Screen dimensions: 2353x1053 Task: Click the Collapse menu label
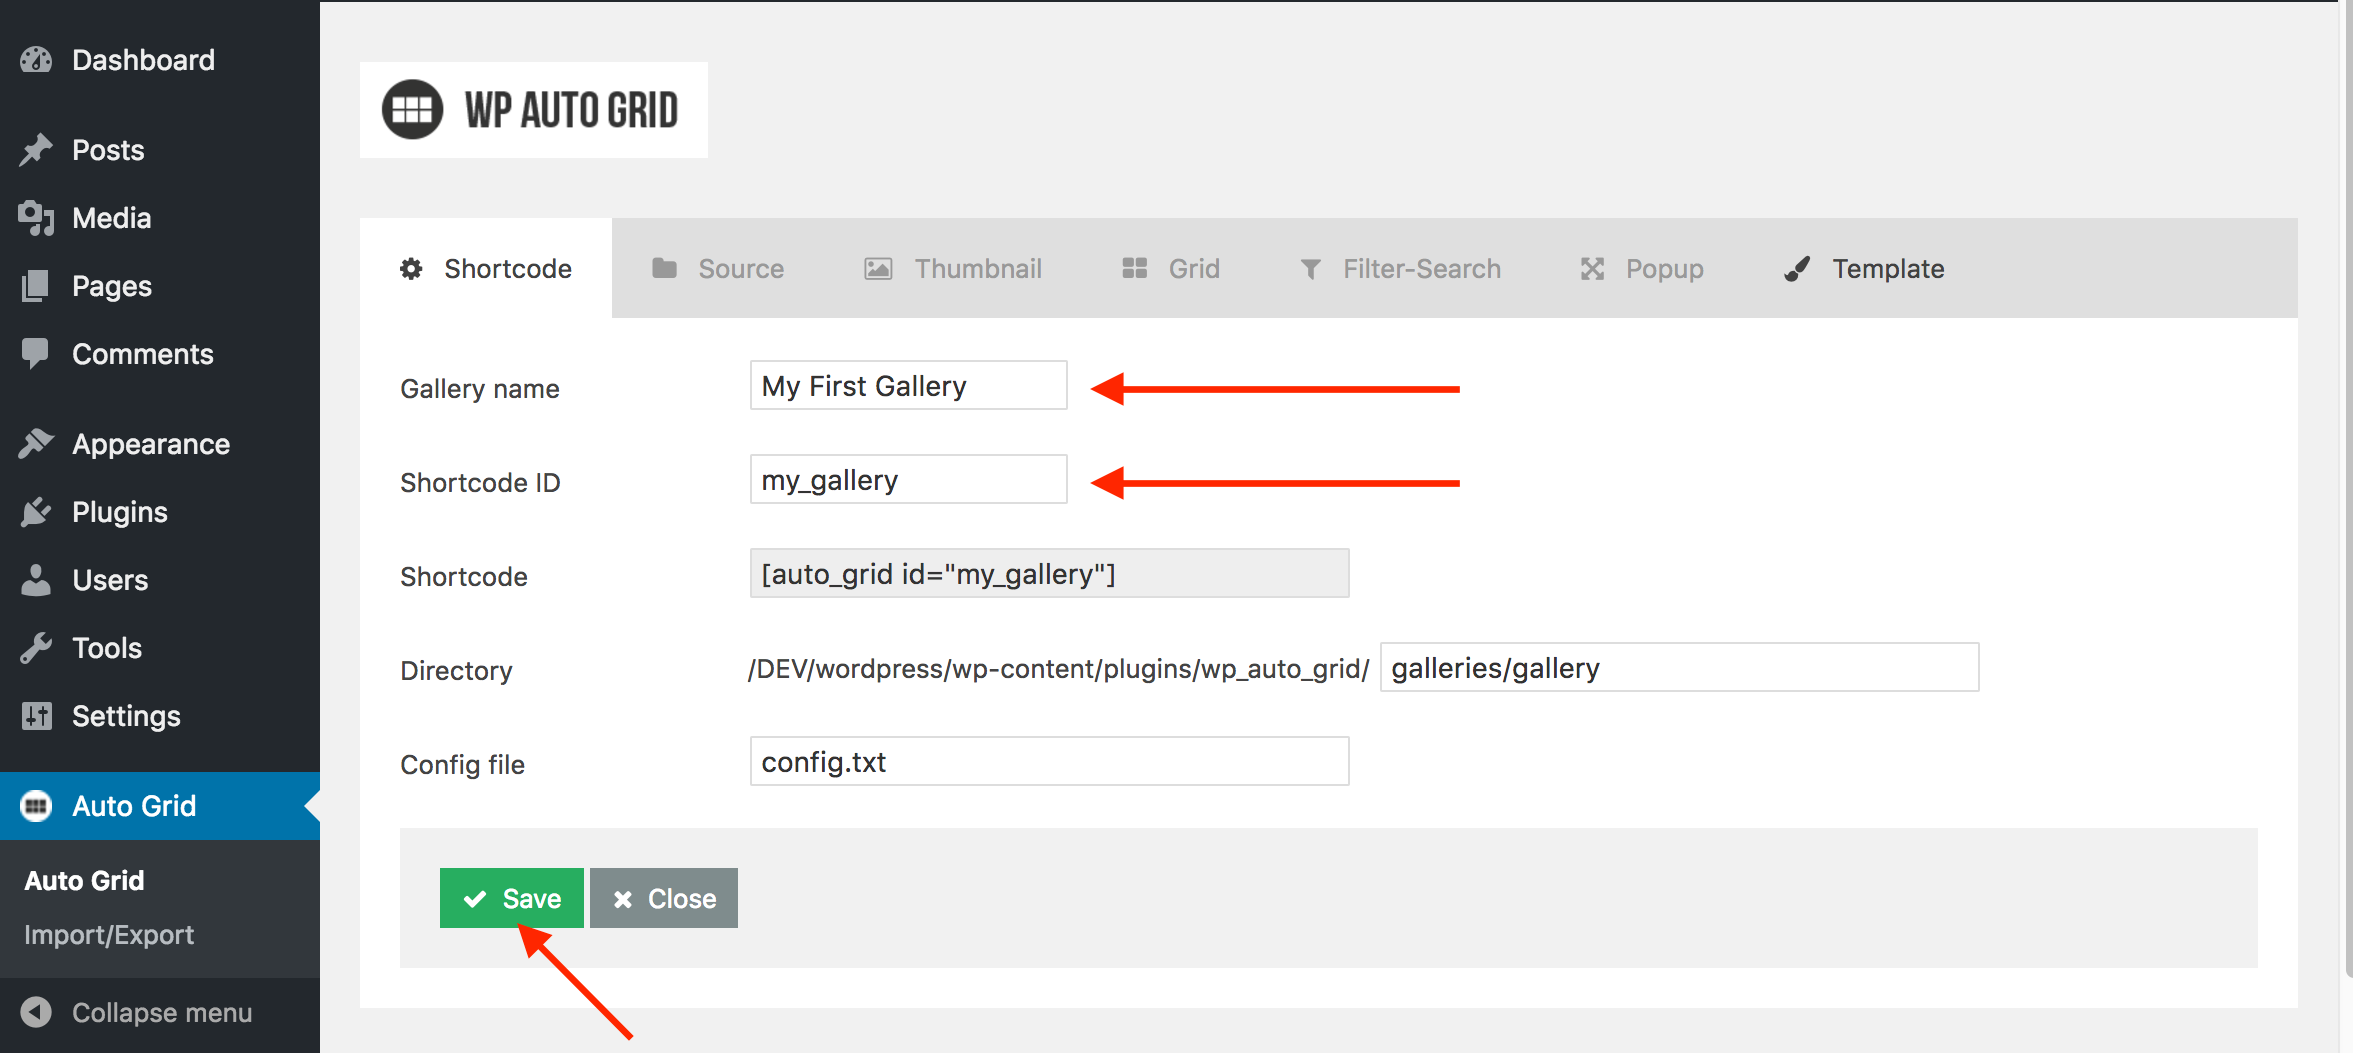(x=162, y=1012)
